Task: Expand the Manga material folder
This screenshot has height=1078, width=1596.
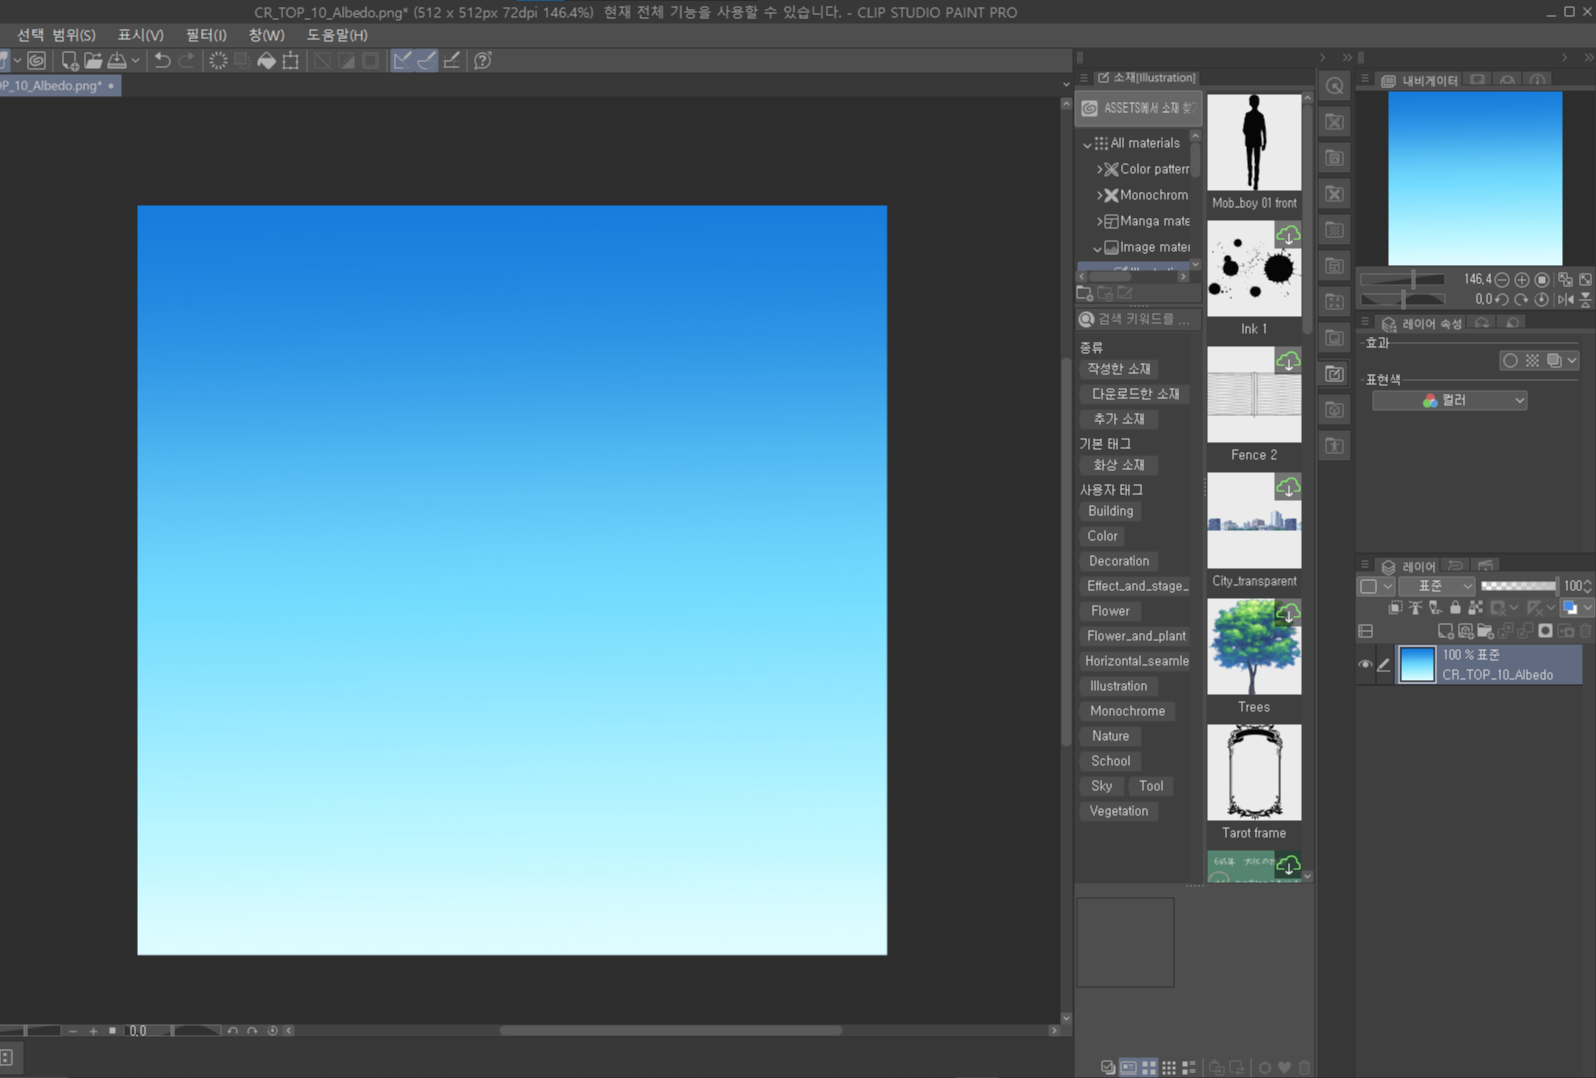Action: pos(1099,222)
